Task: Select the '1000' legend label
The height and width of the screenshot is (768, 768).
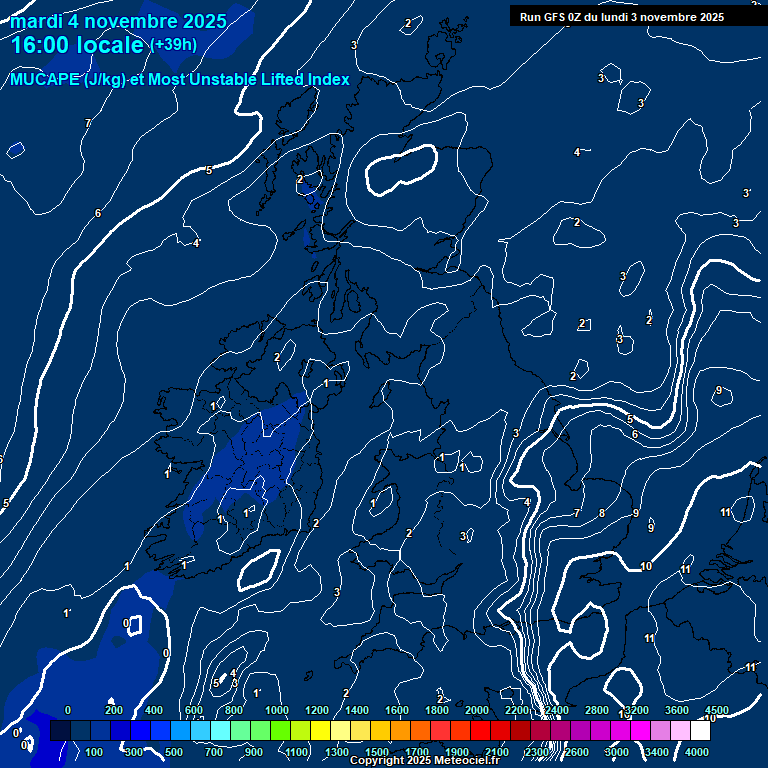Action: (x=277, y=710)
